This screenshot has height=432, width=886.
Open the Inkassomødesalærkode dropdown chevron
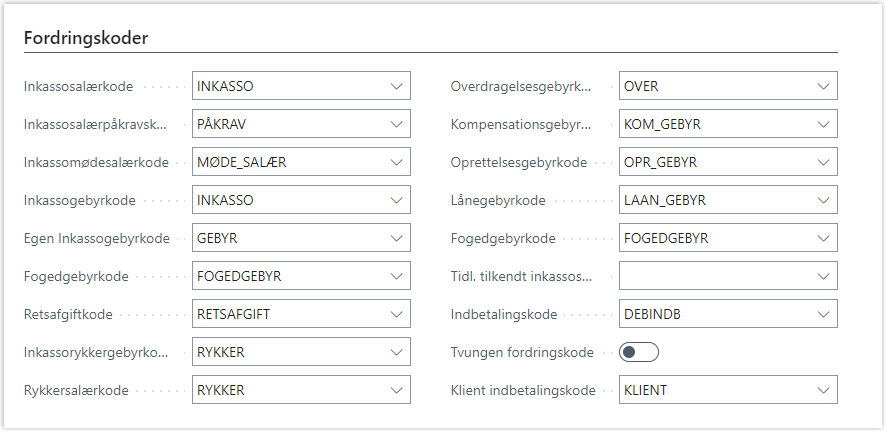pos(396,162)
